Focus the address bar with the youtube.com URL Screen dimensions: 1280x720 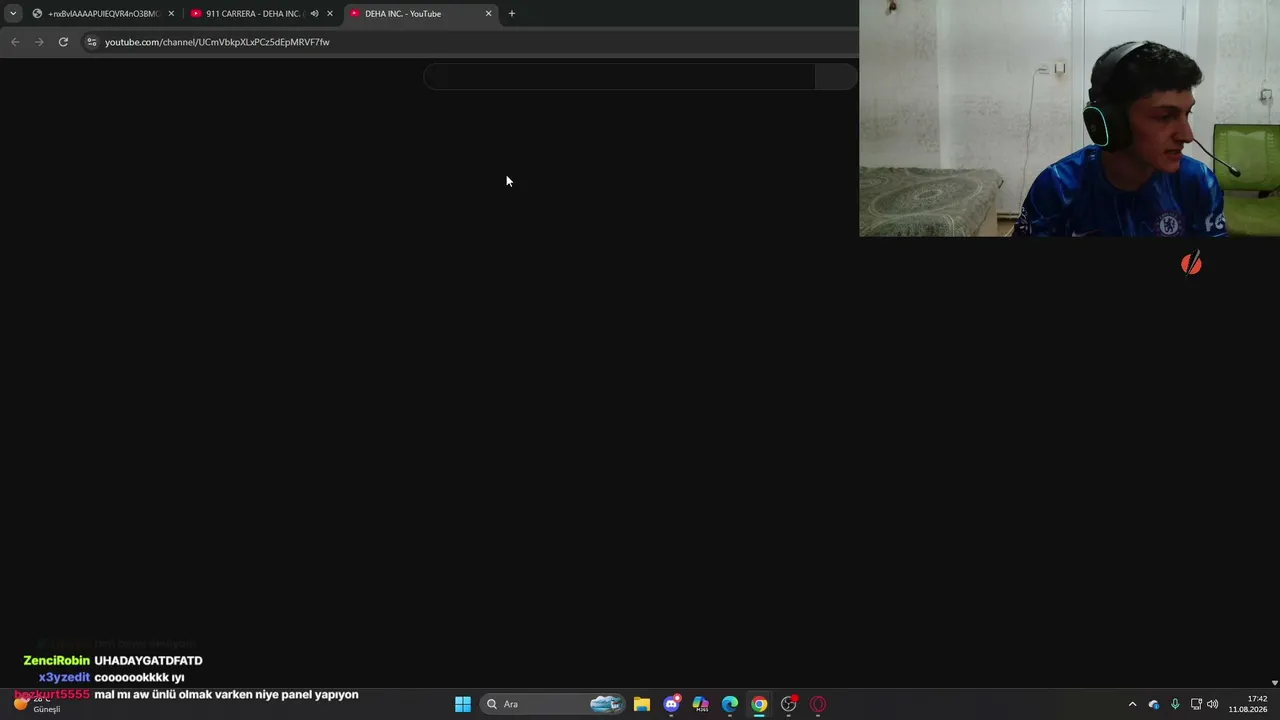[470, 42]
